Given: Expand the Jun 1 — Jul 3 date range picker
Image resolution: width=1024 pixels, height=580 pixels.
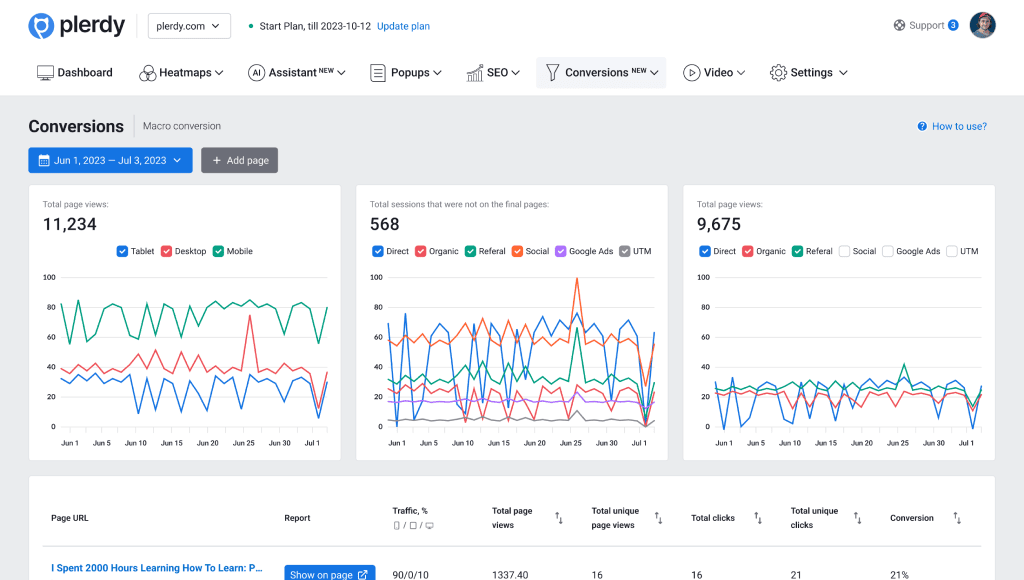Looking at the screenshot, I should tap(110, 160).
